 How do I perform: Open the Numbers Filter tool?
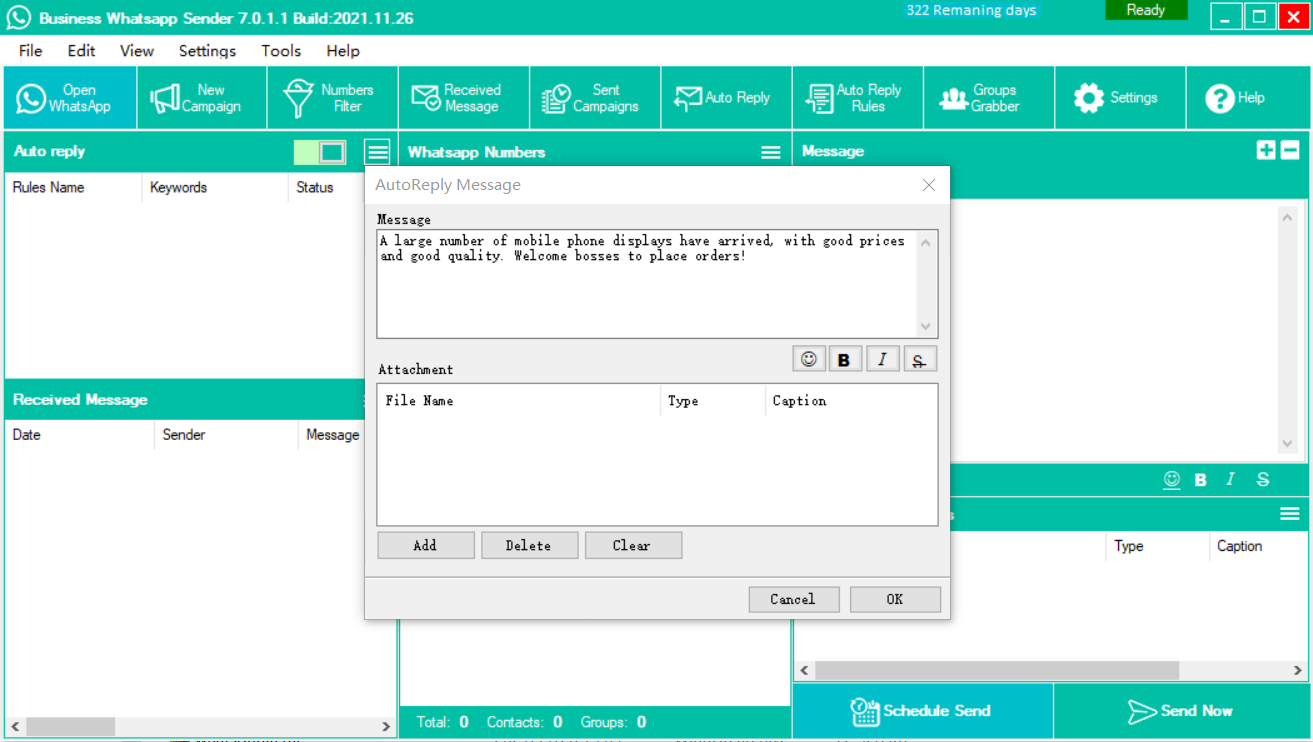(333, 98)
